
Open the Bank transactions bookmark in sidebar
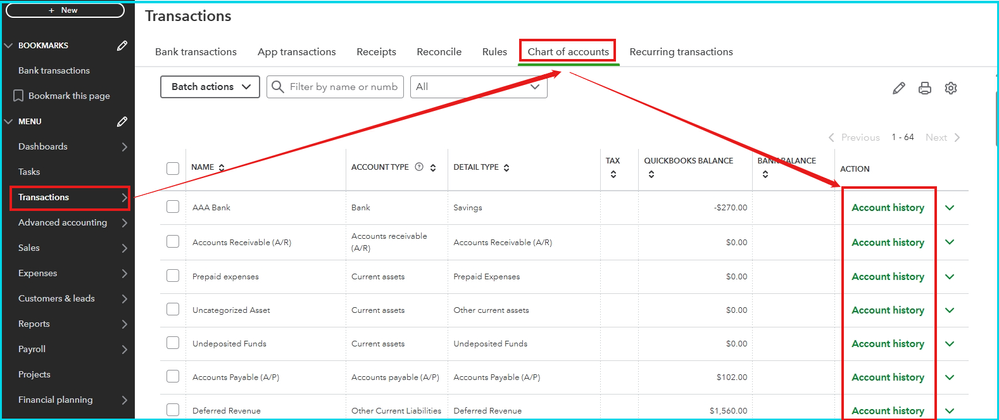[54, 71]
